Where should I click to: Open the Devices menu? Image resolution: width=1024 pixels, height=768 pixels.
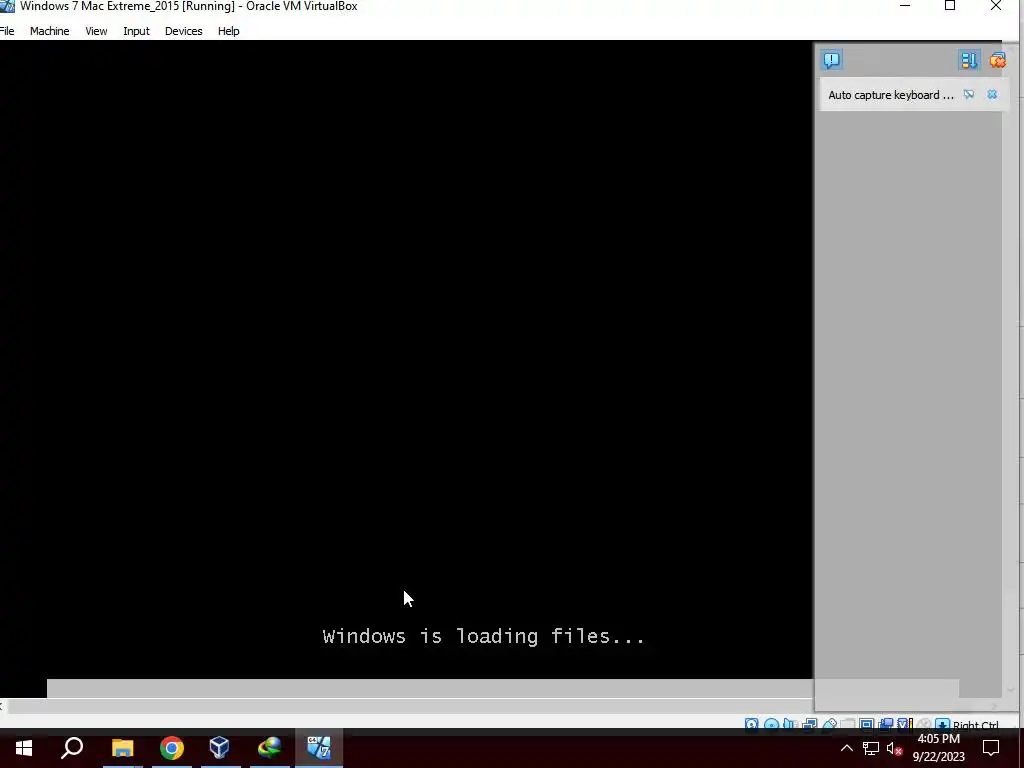184,31
